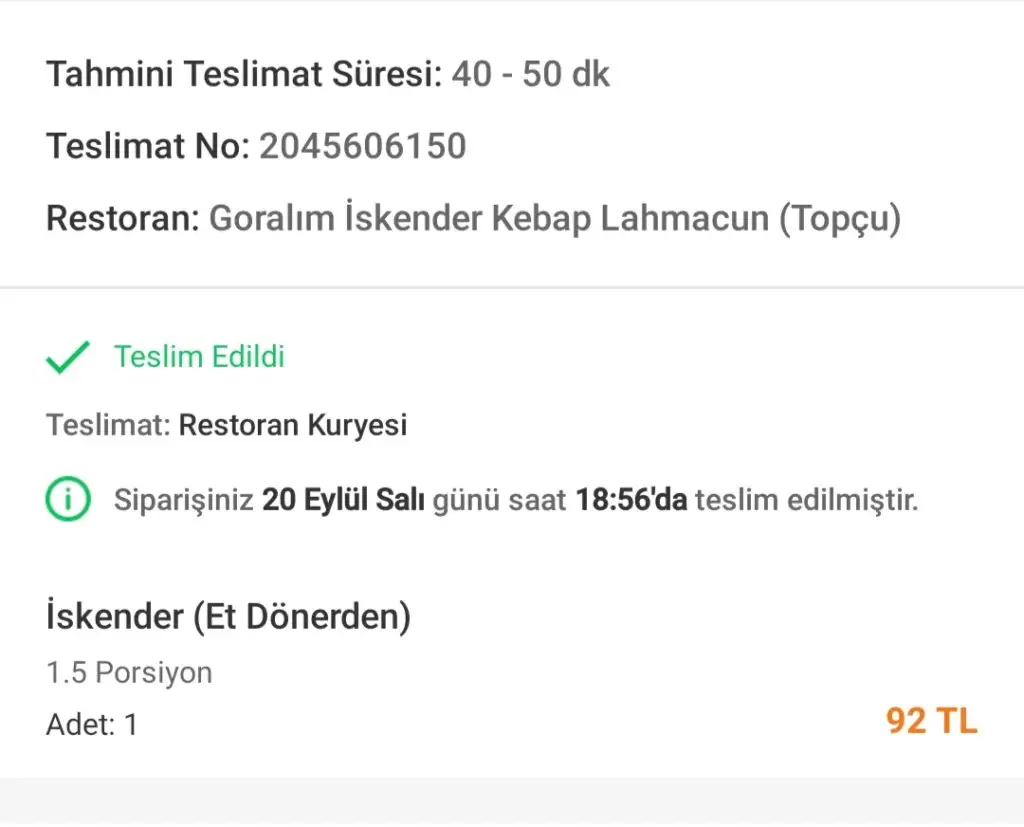Click the teslim edilmiştir text
This screenshot has height=827, width=1024.
(x=806, y=499)
